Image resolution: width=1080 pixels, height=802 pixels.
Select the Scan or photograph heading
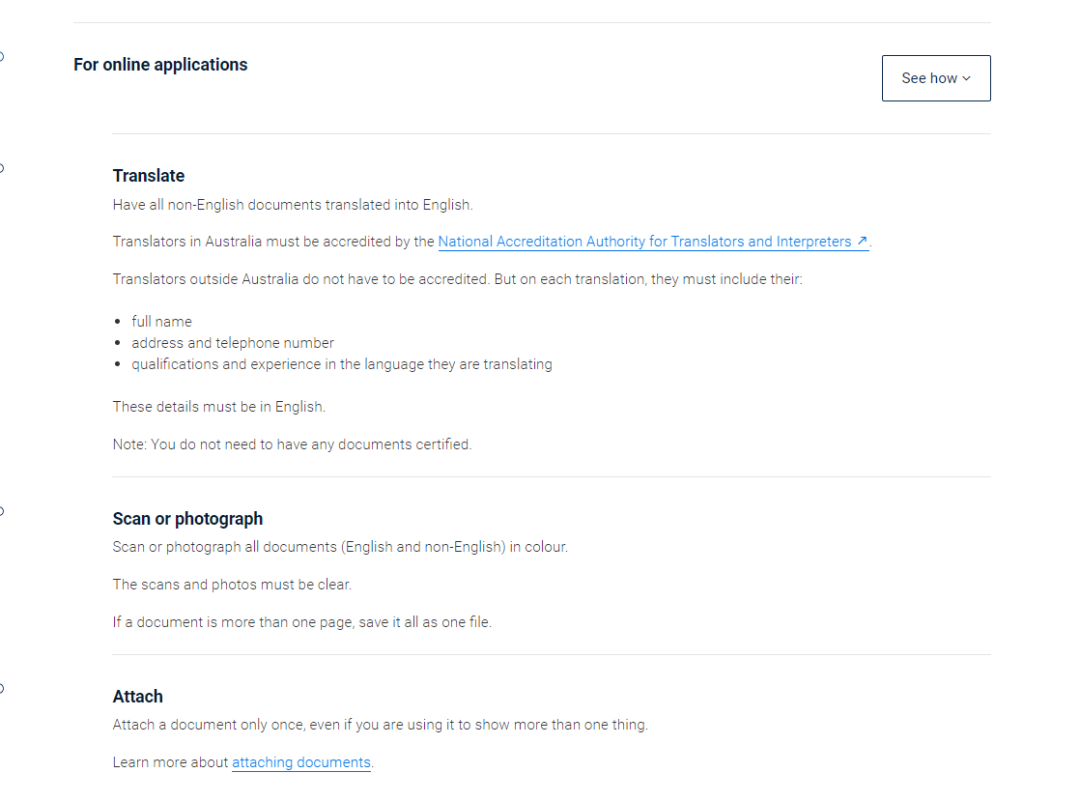point(187,519)
